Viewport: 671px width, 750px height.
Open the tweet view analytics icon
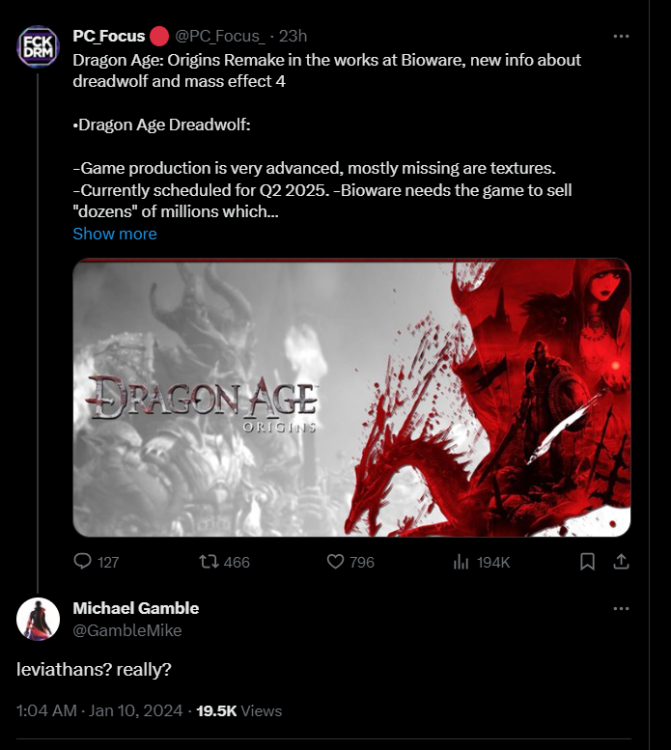(x=462, y=561)
